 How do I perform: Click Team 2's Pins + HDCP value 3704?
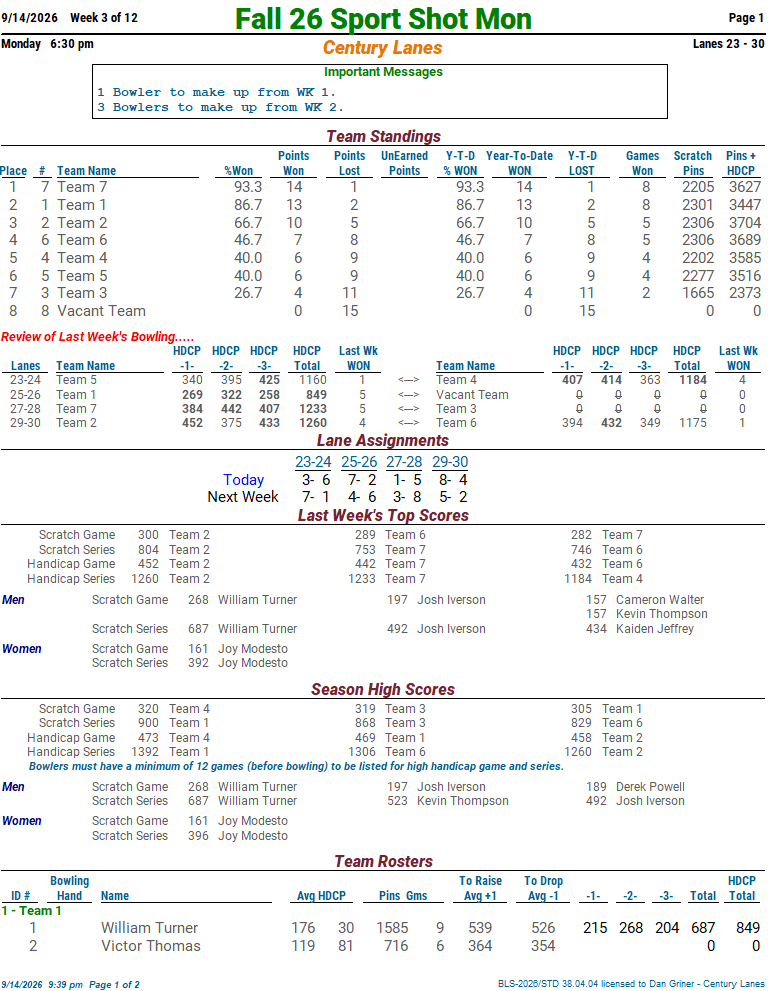coord(745,222)
